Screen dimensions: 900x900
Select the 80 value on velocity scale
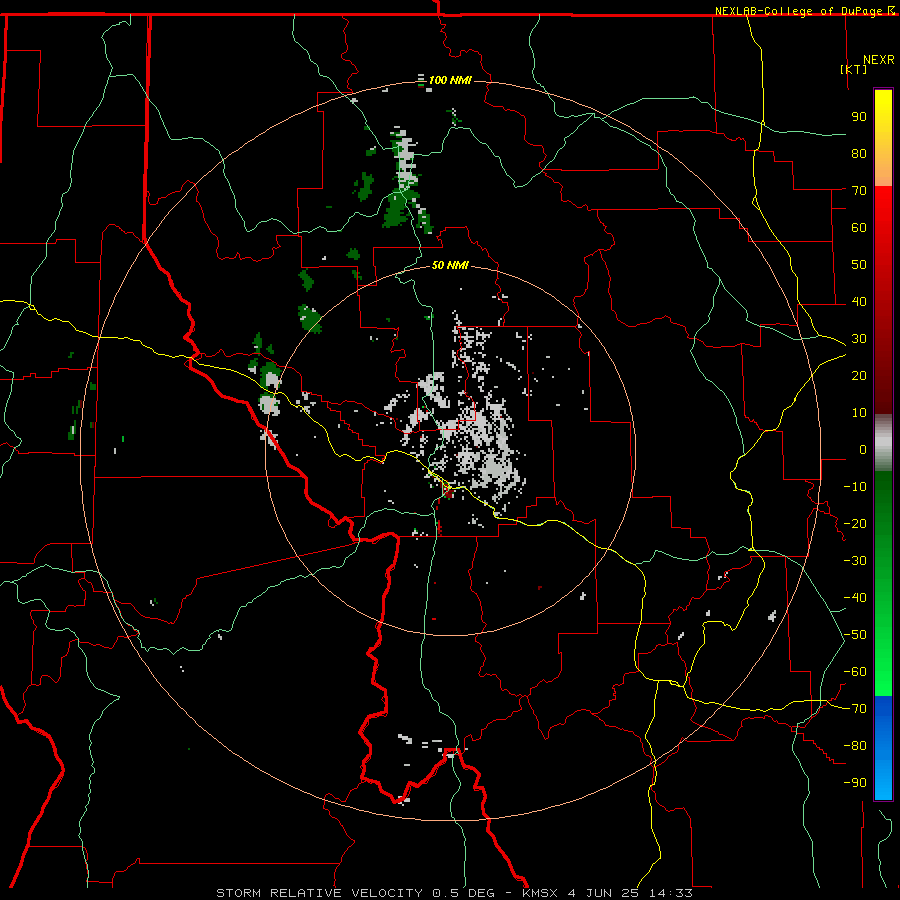(x=859, y=153)
